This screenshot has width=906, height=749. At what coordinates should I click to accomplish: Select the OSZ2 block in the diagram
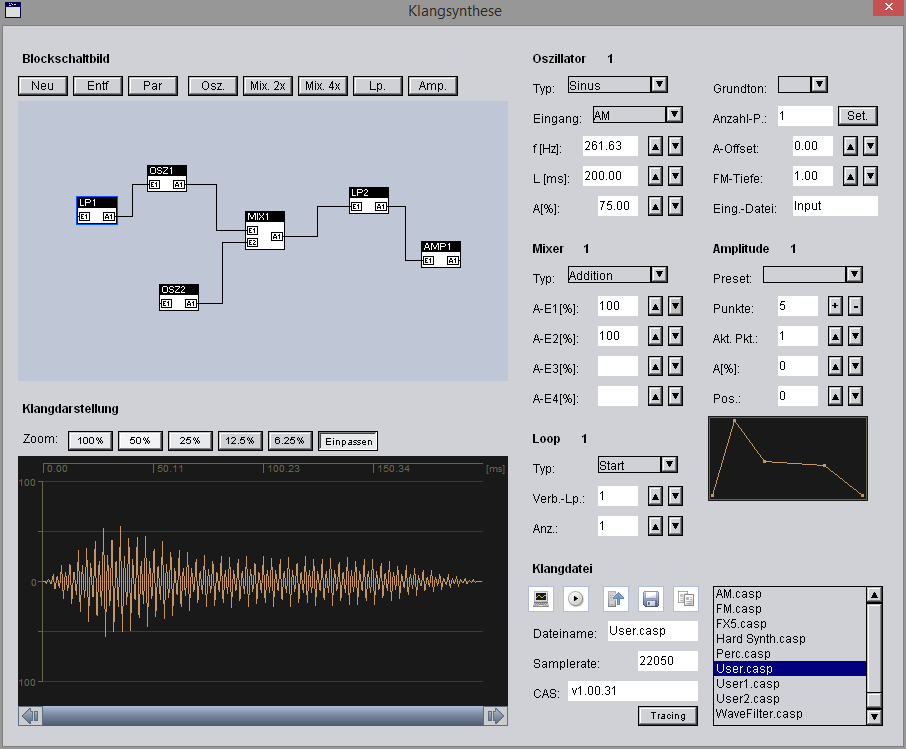[179, 297]
